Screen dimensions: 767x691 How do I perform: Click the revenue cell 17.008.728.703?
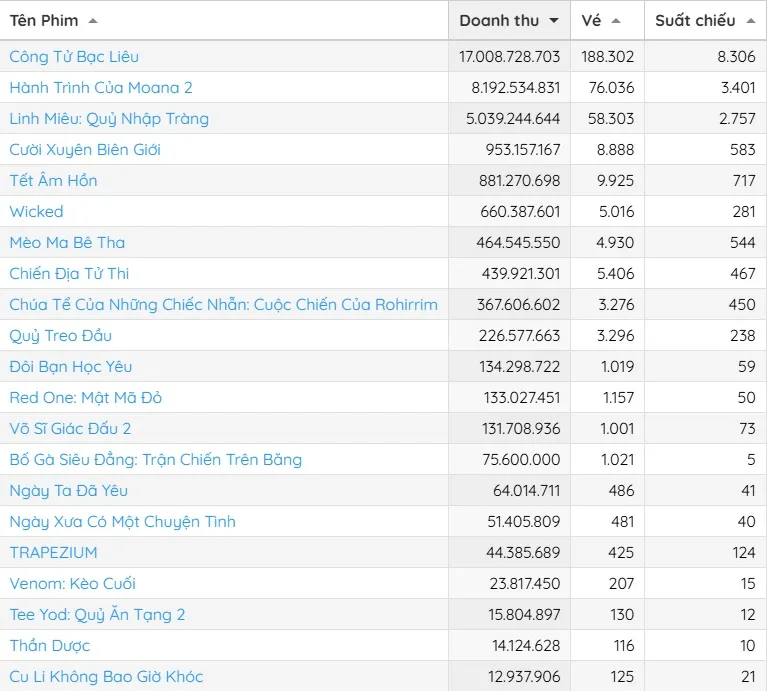click(510, 57)
